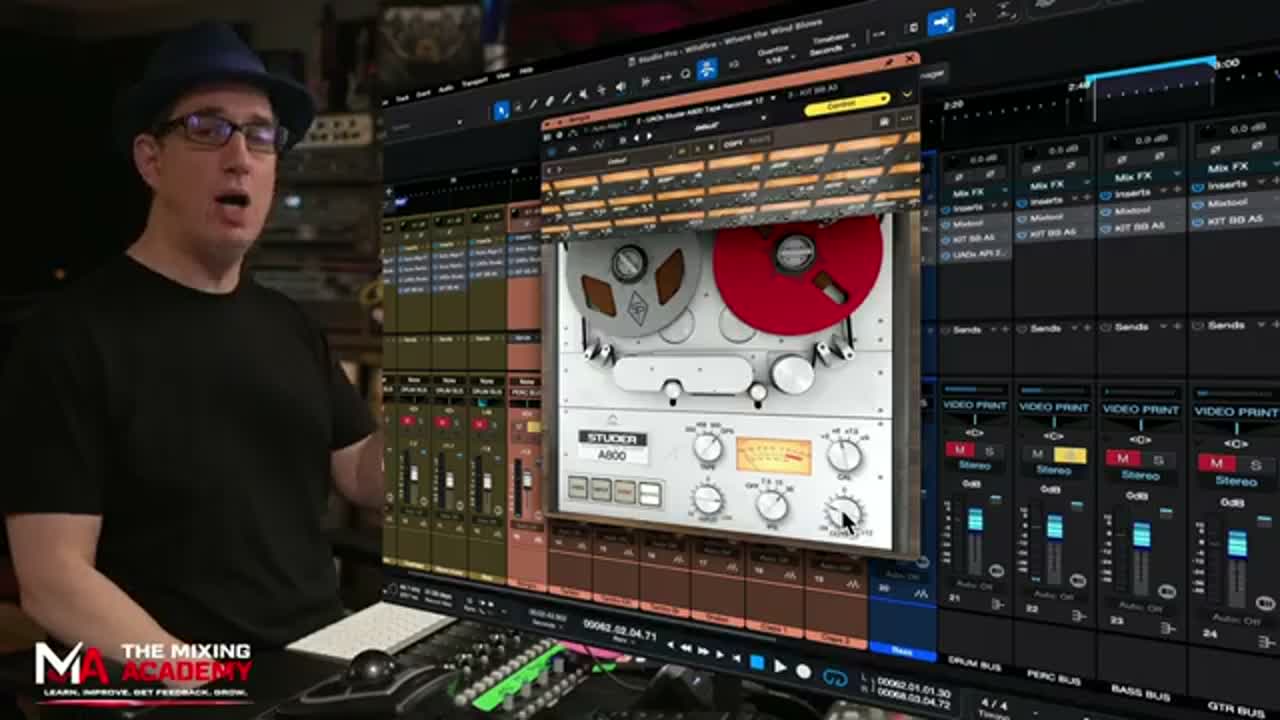The image size is (1280, 720).
Task: Click the Copy button in plugin header
Action: point(733,144)
